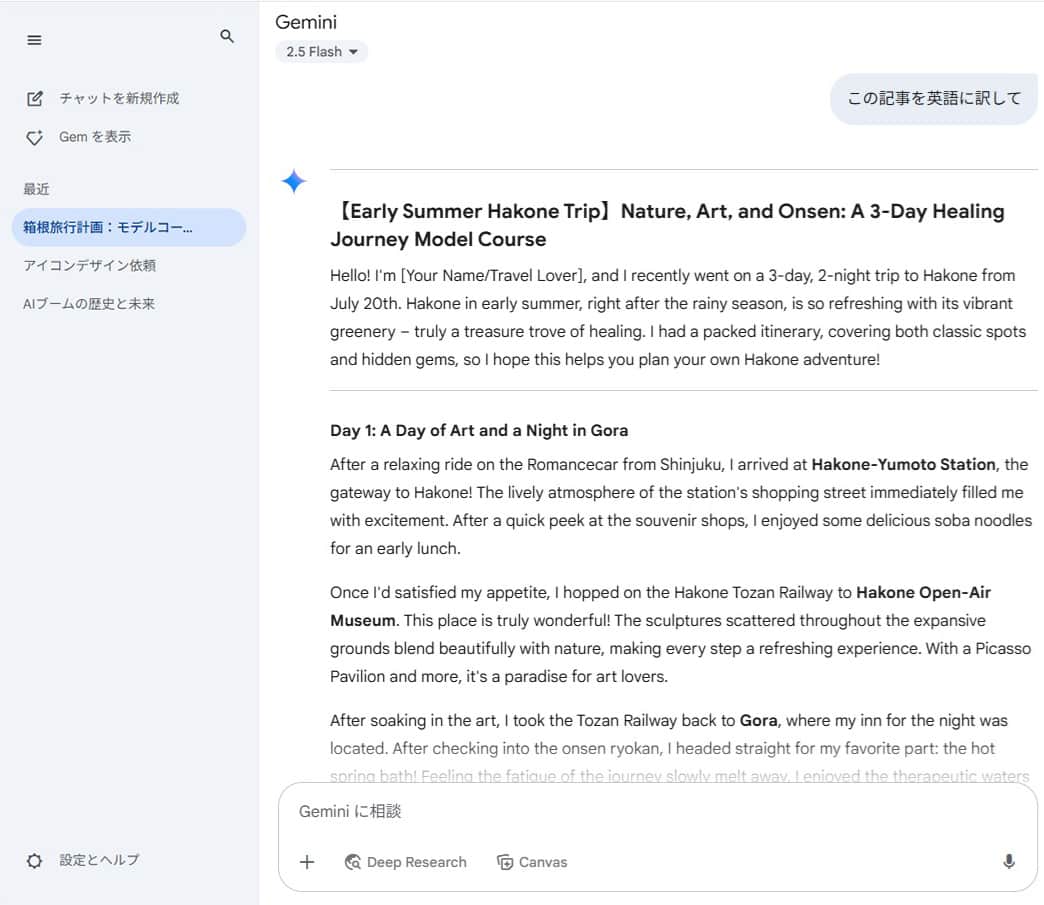Click the Deep Research button label
This screenshot has height=905, width=1044.
(x=417, y=862)
